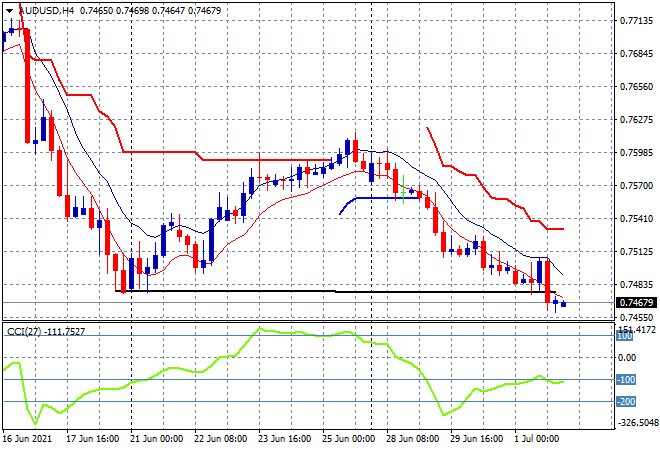Click the 28 Jun 08:00 time label
Viewport: 660px width, 450px height.
[x=412, y=439]
